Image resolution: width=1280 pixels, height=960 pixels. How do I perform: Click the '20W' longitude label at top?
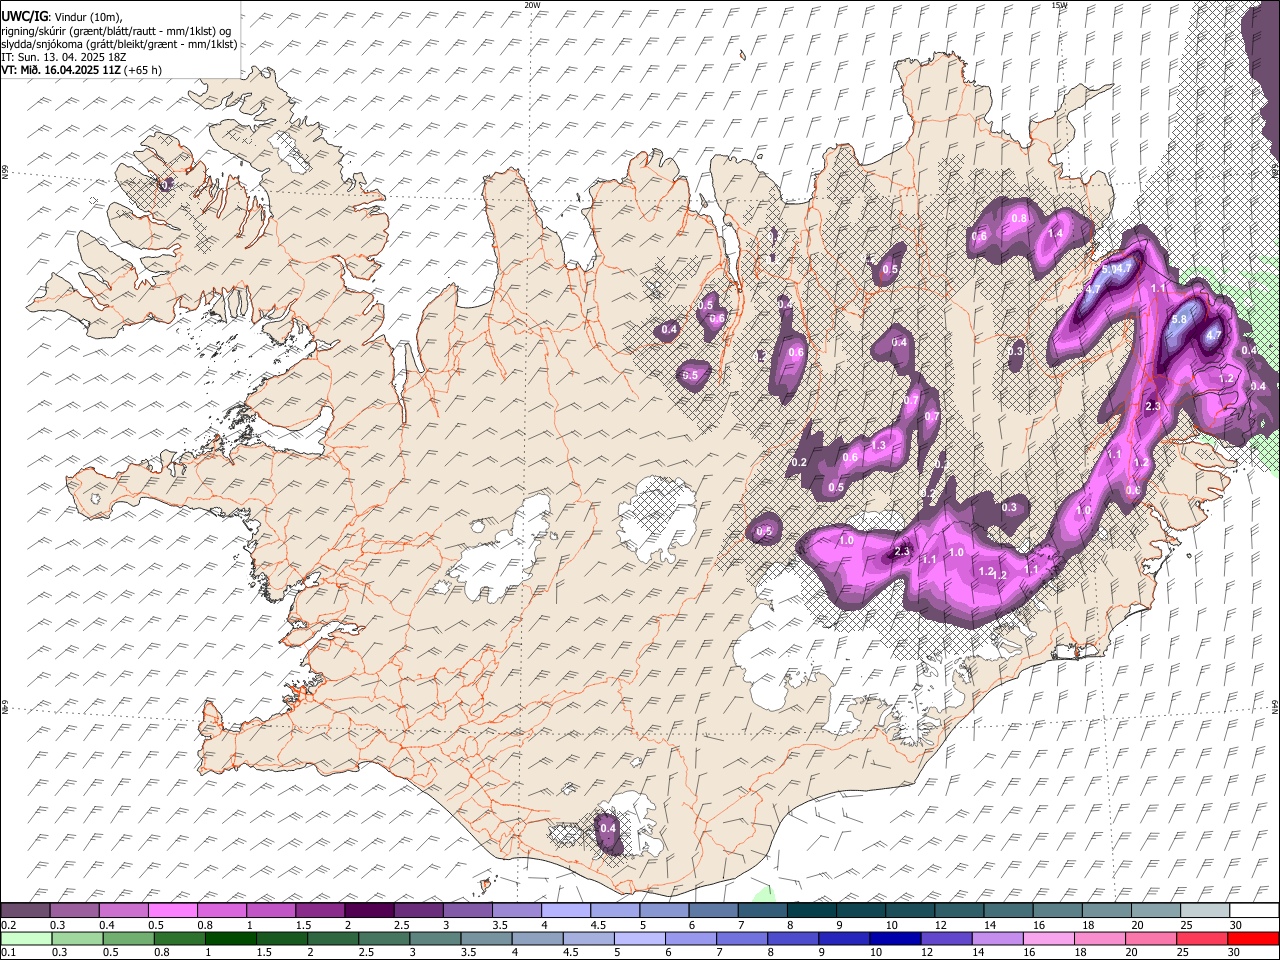coord(532,5)
